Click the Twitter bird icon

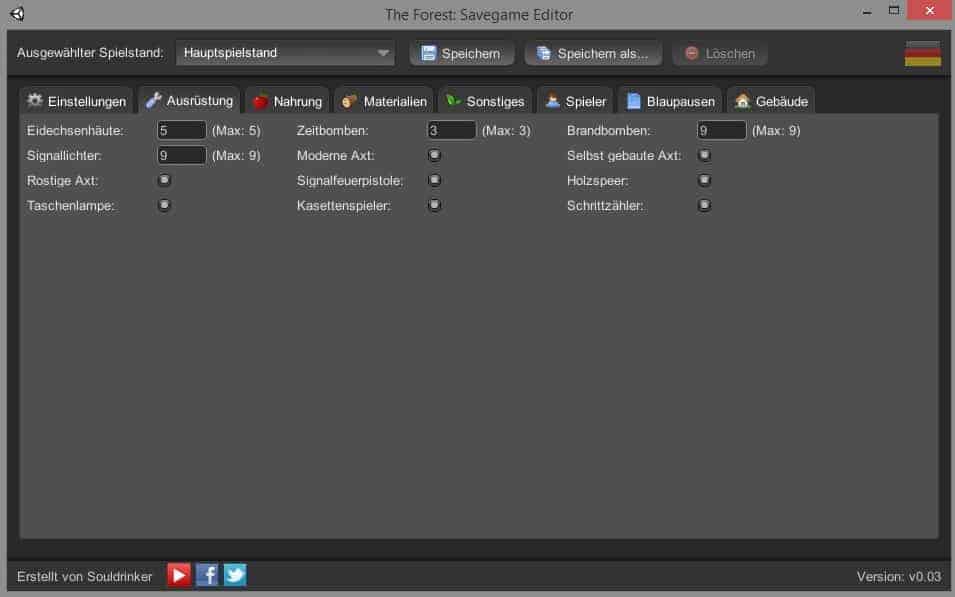[x=235, y=575]
